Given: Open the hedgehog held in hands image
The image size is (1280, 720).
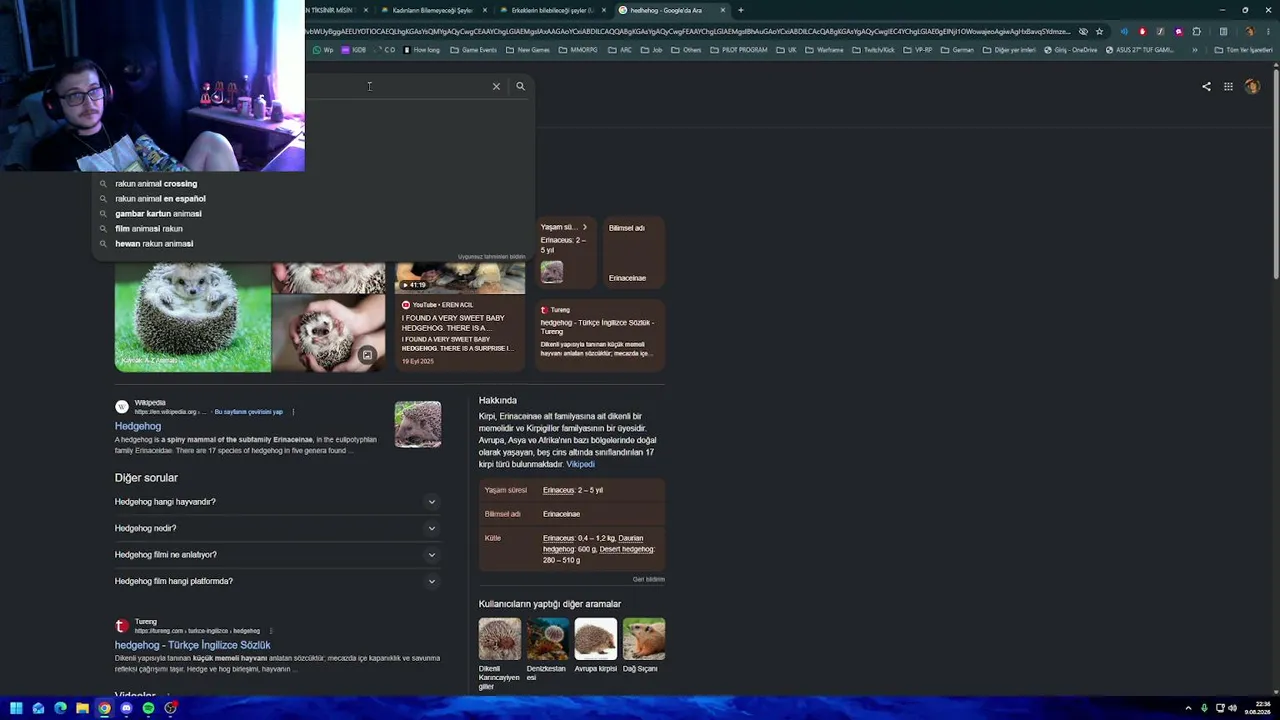Looking at the screenshot, I should pos(329,334).
